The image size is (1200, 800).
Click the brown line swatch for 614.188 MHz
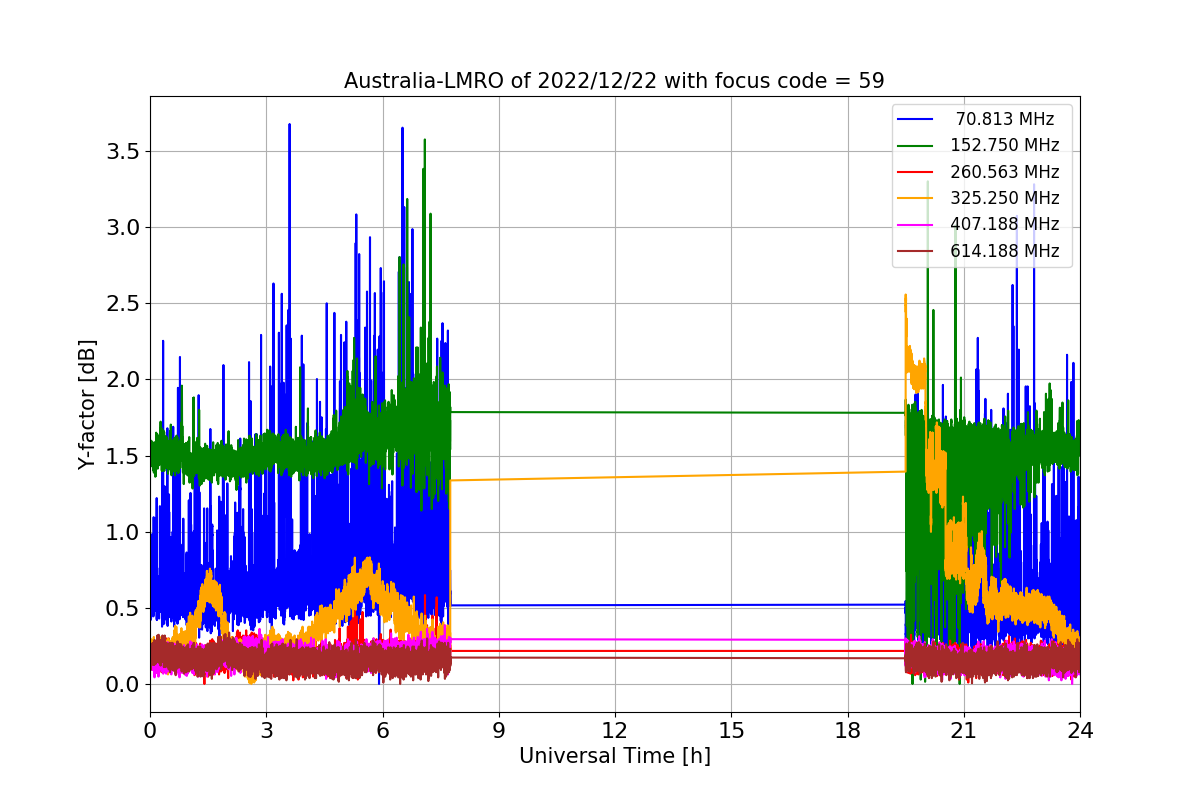tap(916, 251)
